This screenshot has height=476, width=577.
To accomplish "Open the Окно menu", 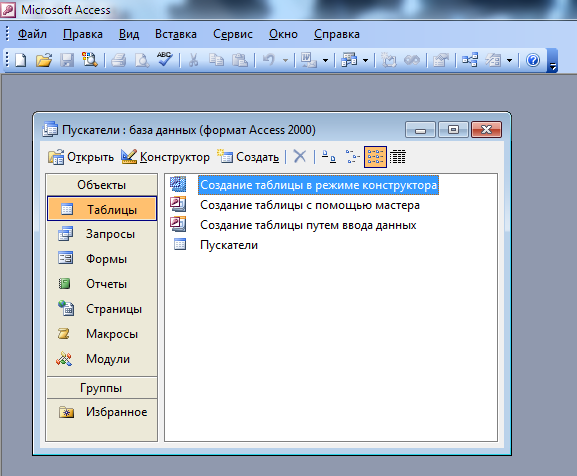I will point(283,34).
